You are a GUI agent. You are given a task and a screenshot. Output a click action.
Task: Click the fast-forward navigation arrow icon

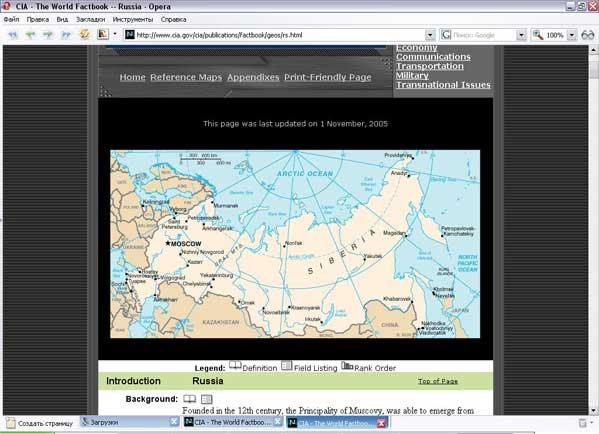(x=66, y=35)
